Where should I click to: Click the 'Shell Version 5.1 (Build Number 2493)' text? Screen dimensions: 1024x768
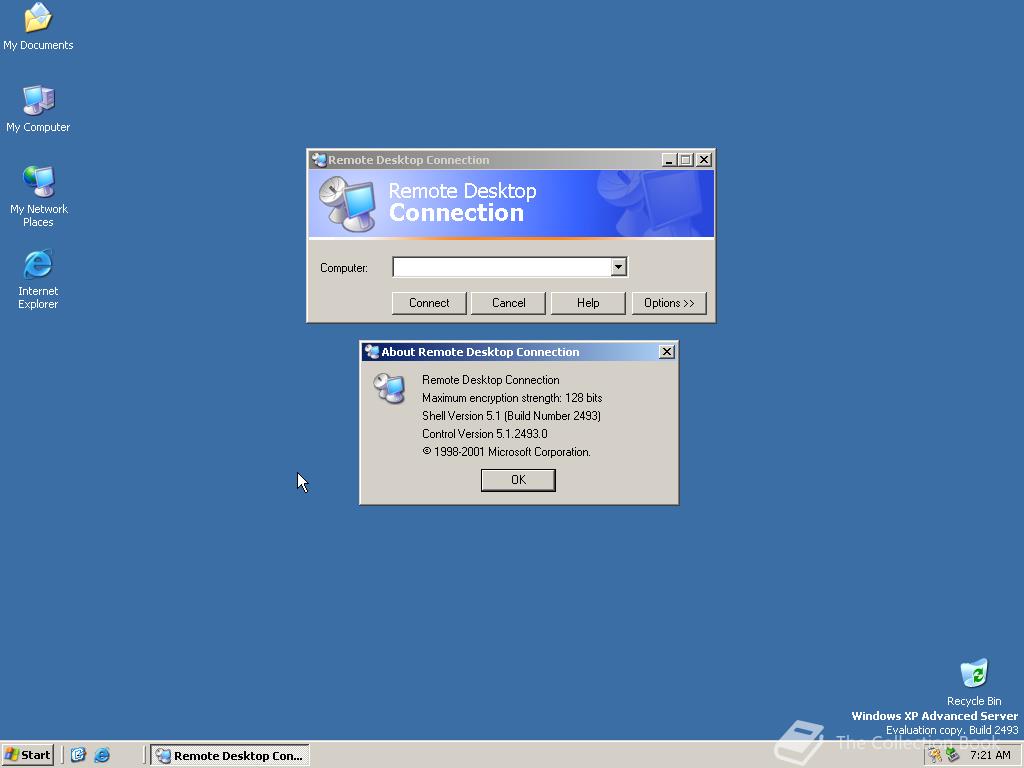(511, 416)
